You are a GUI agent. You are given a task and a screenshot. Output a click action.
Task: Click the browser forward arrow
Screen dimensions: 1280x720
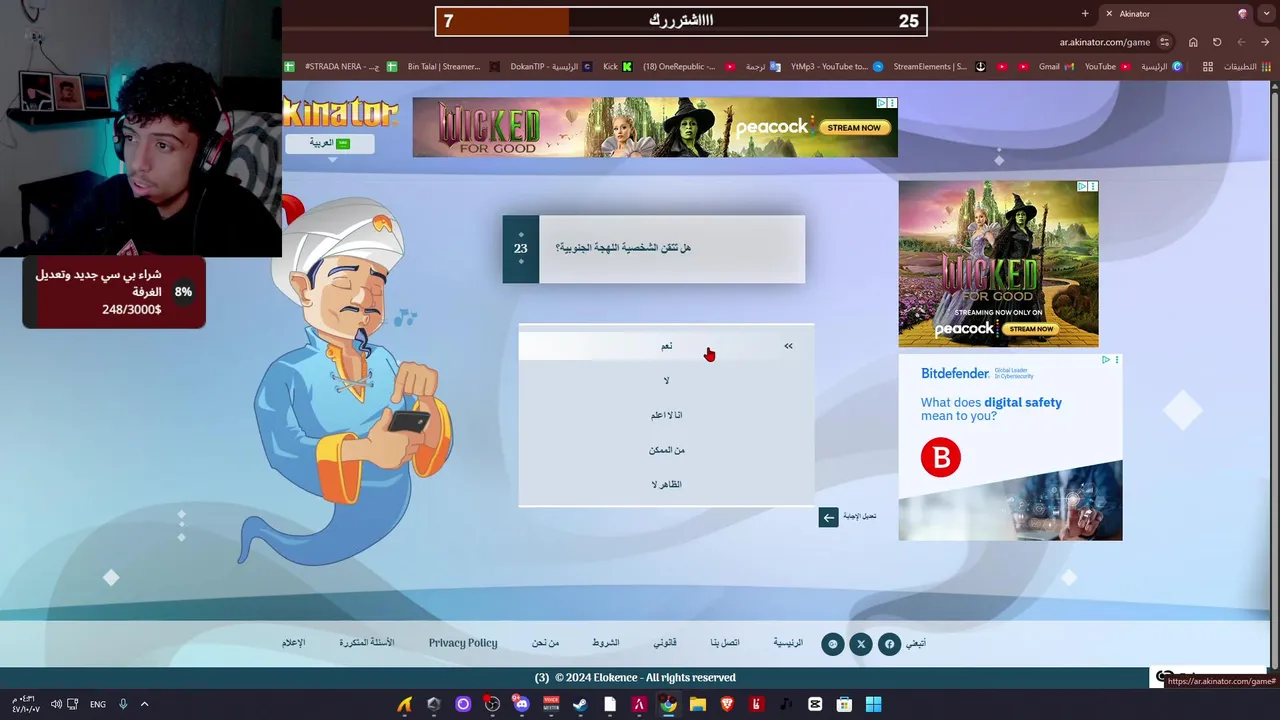[x=1241, y=42]
